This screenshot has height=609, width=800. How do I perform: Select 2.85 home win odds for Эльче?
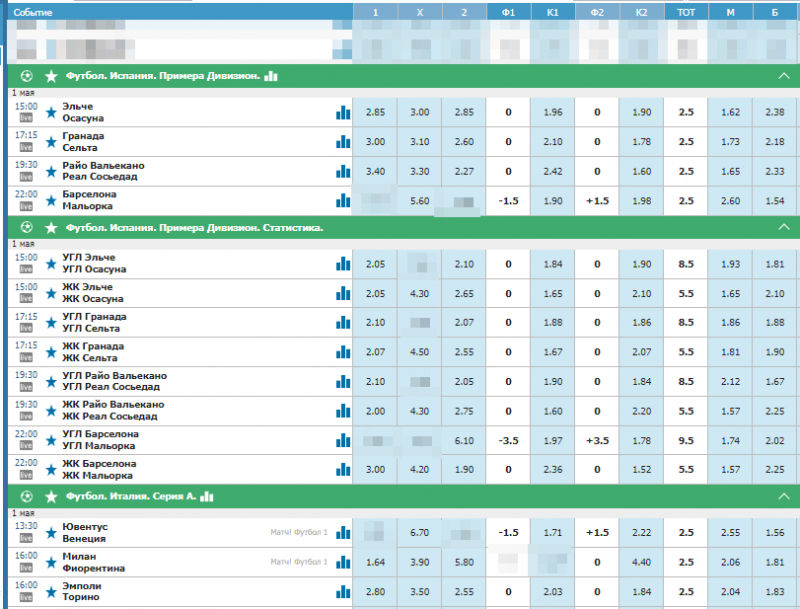[375, 112]
